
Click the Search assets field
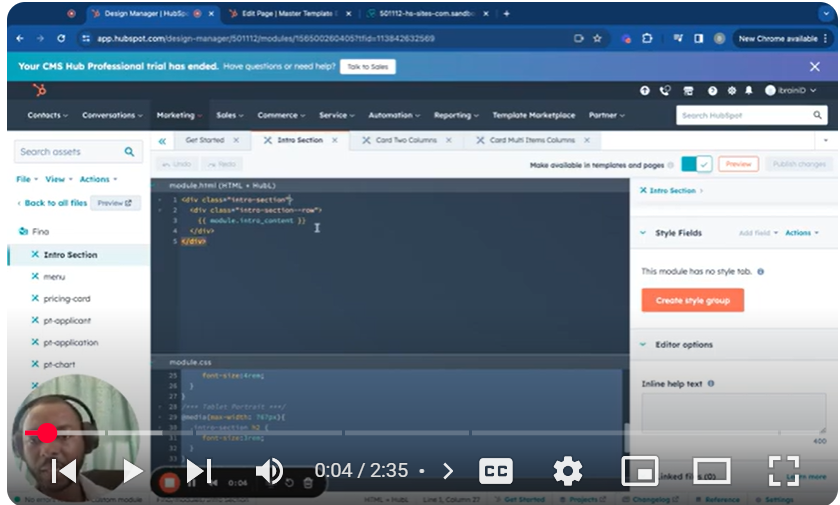tap(78, 152)
